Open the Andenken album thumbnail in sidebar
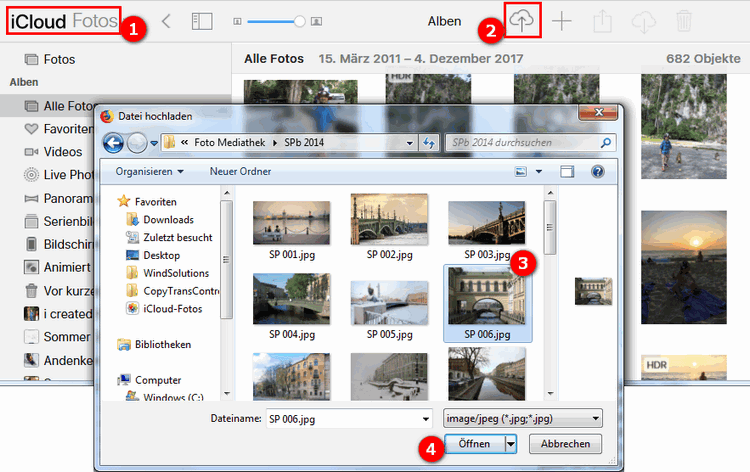Image resolution: width=750 pixels, height=472 pixels. [x=31, y=360]
